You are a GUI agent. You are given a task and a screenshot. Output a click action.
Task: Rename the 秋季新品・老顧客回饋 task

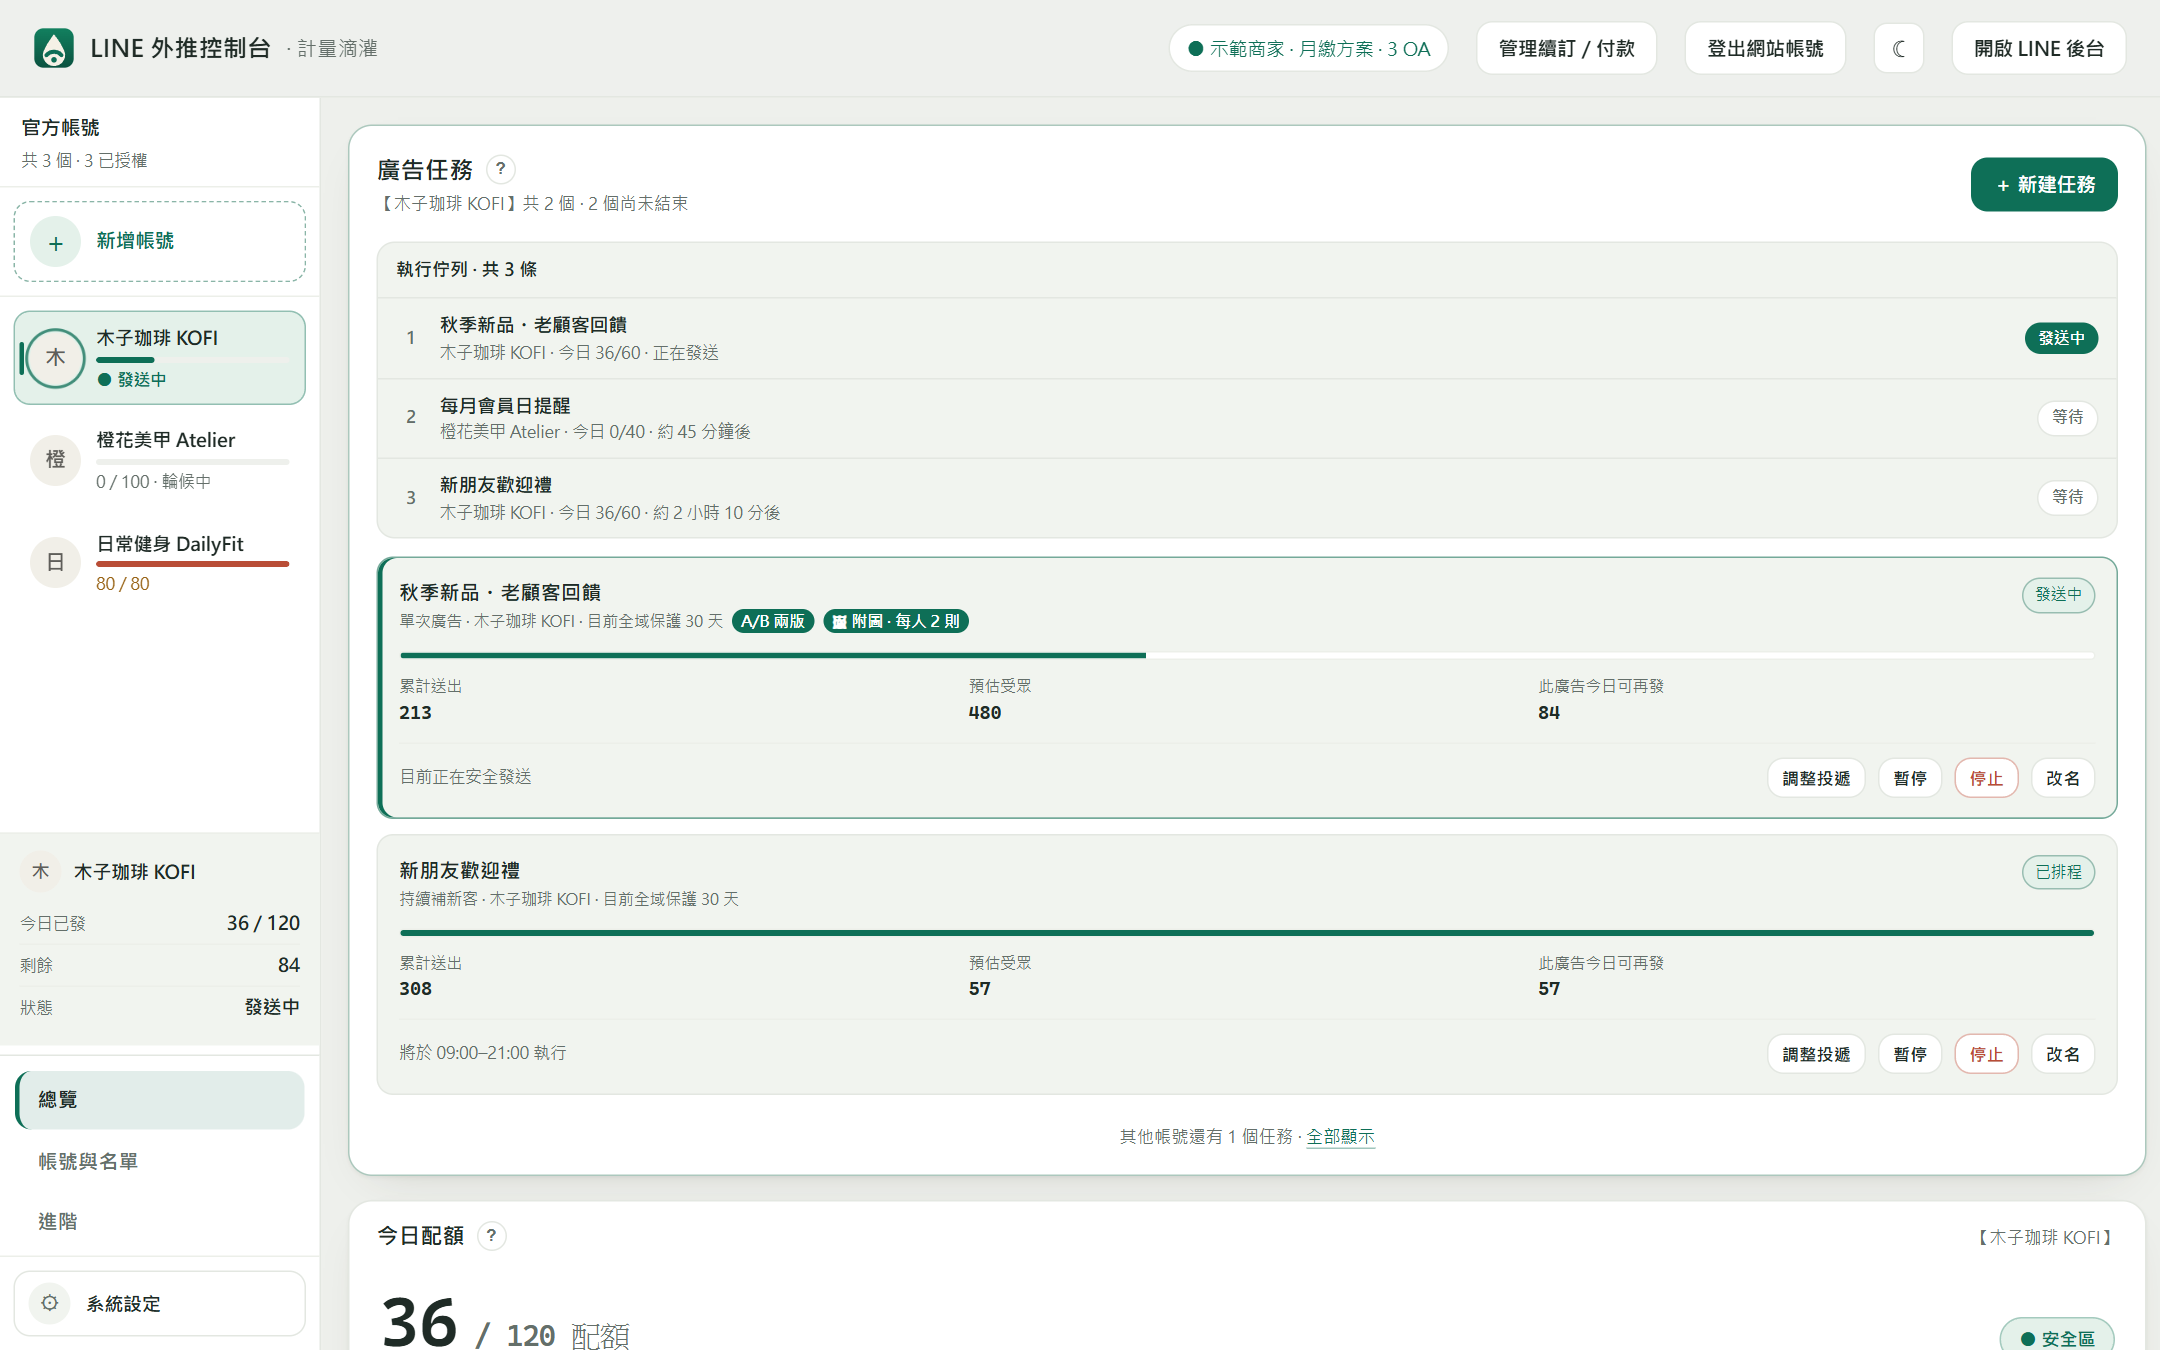pos(2063,778)
